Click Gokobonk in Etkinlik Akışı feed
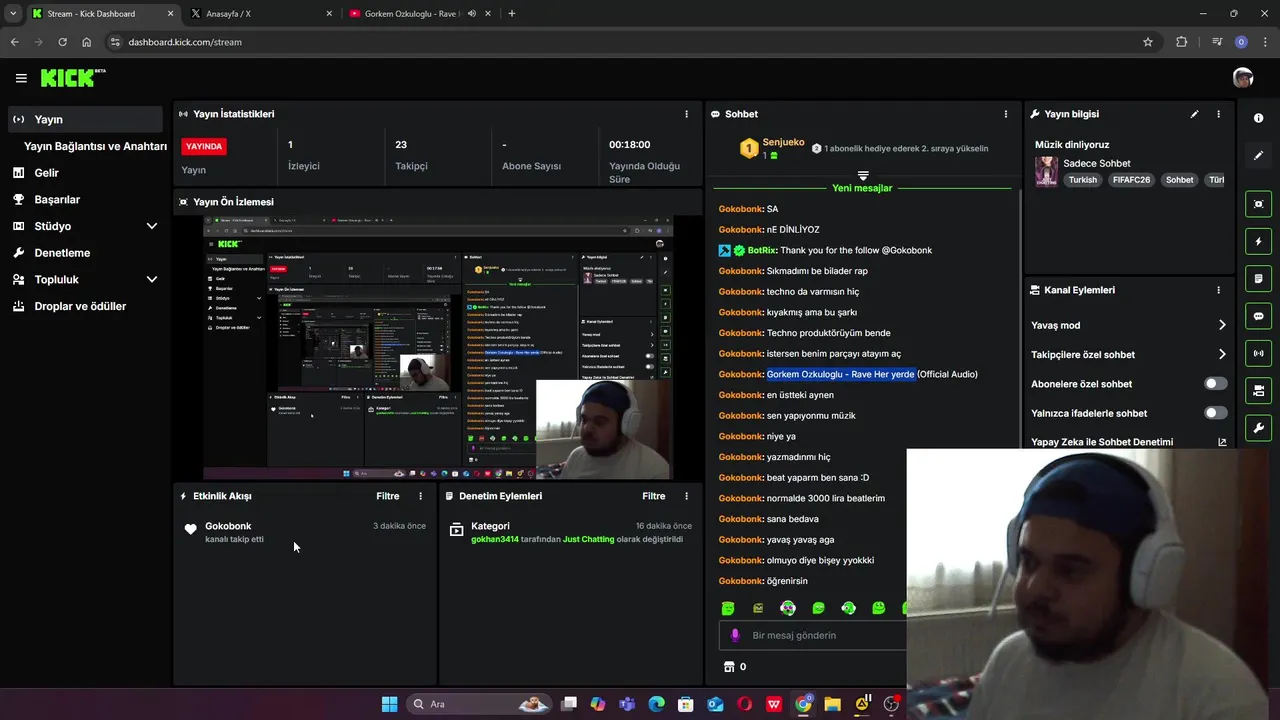 pyautogui.click(x=228, y=526)
